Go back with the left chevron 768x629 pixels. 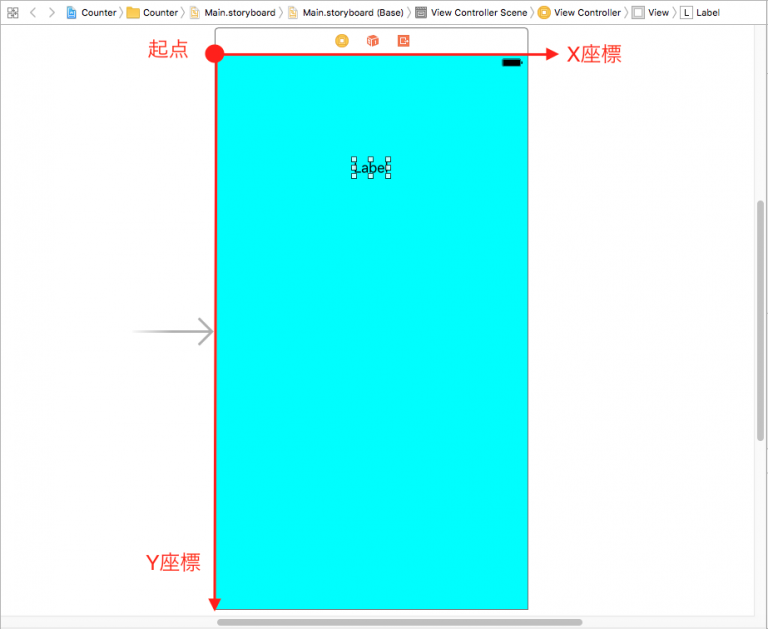[x=33, y=13]
